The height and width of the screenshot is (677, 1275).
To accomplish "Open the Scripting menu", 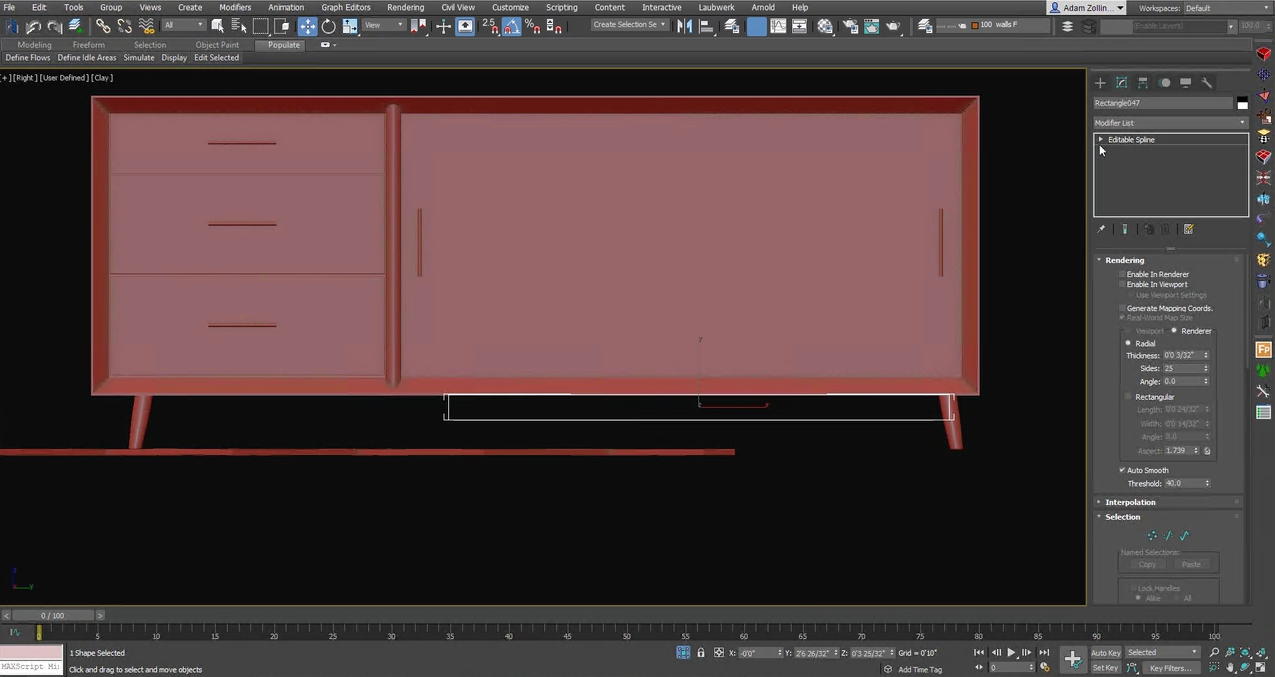I will tap(561, 7).
